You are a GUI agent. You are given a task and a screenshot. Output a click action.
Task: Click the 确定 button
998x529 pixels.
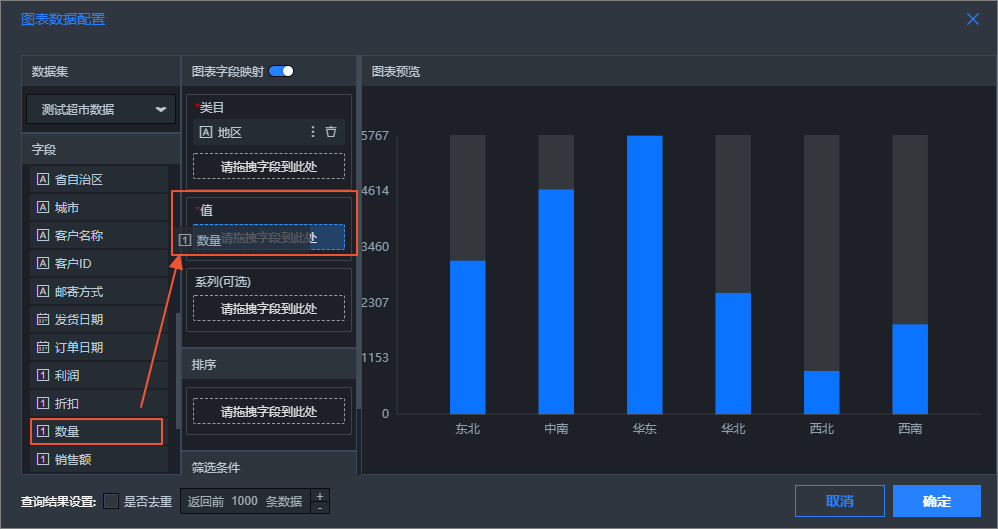click(936, 501)
